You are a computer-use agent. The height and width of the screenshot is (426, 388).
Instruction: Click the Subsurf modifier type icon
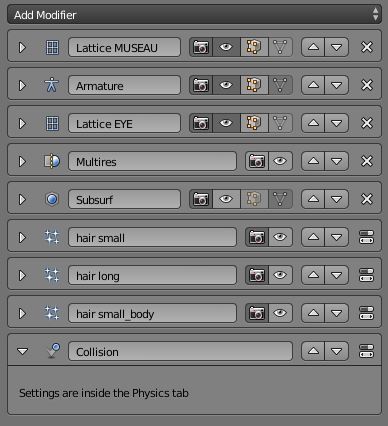(x=52, y=199)
